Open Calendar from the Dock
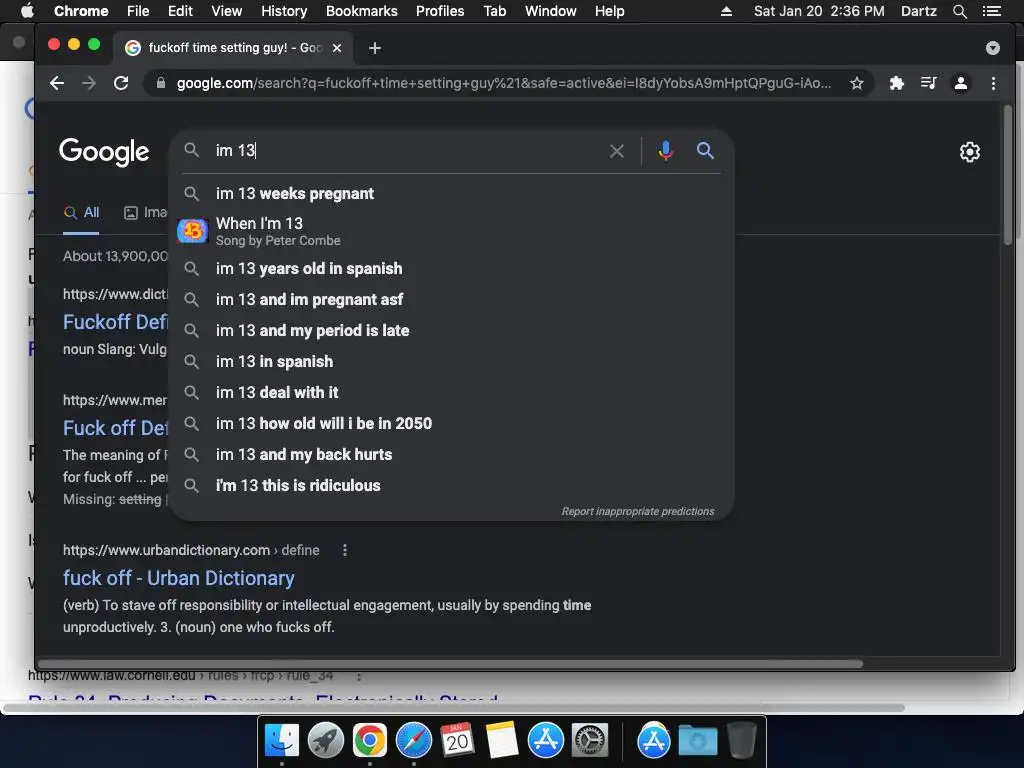This screenshot has height=768, width=1024. [457, 741]
